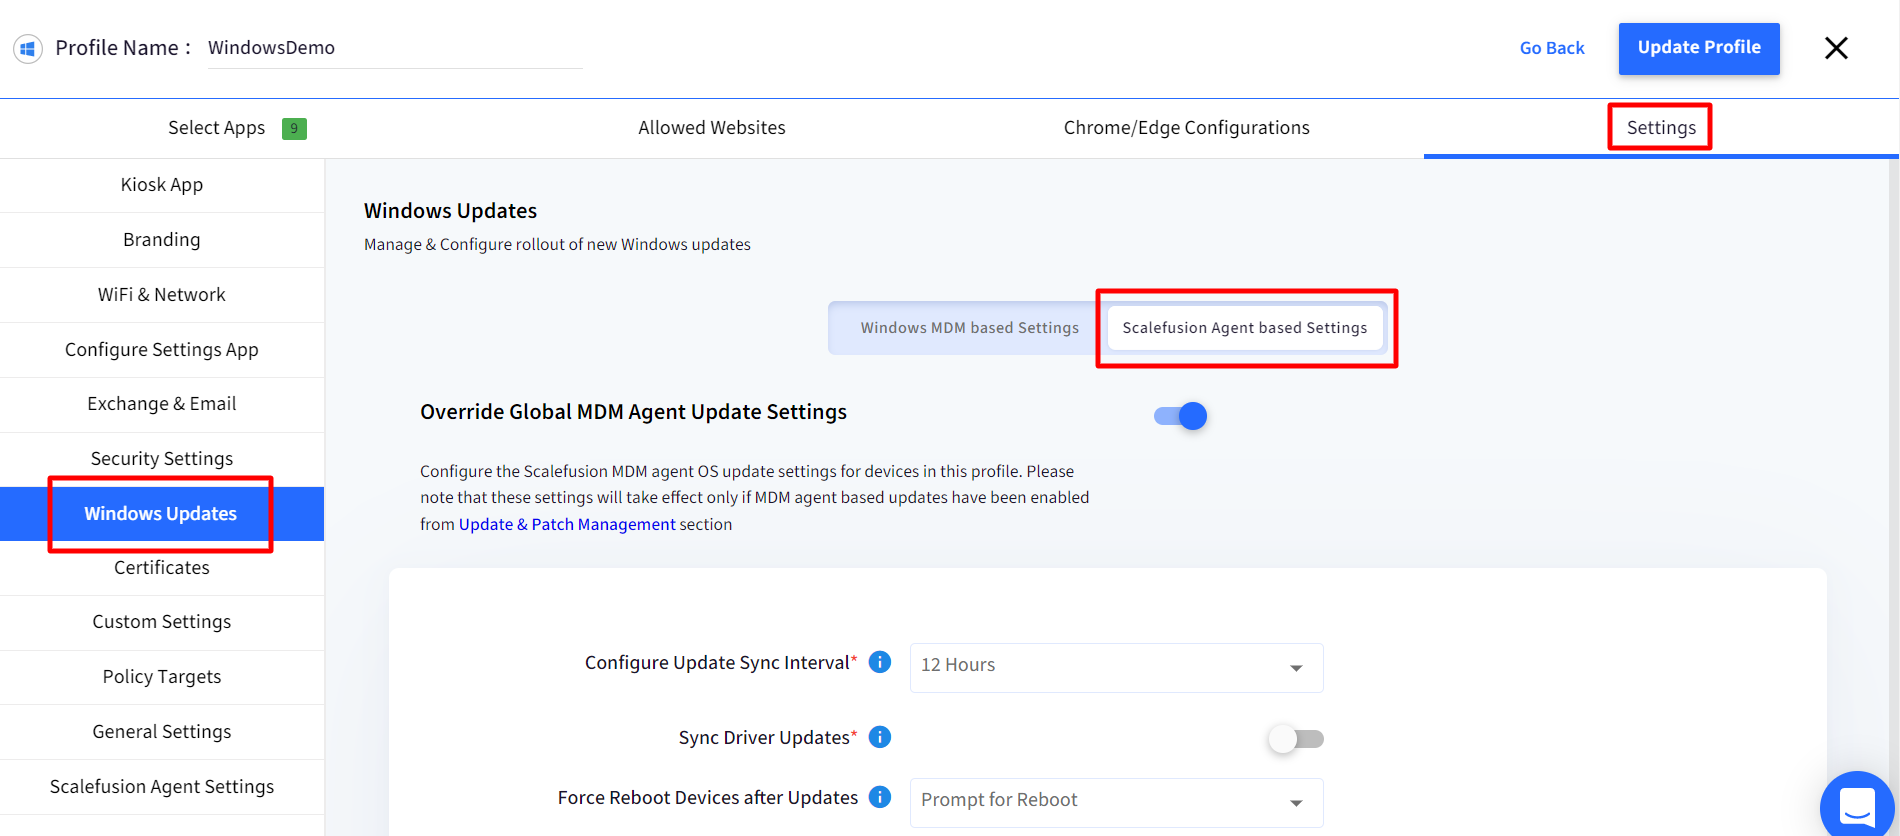Screen dimensions: 1900x836
Task: Open the Chrome/Edge Configurations tab
Action: click(1186, 128)
